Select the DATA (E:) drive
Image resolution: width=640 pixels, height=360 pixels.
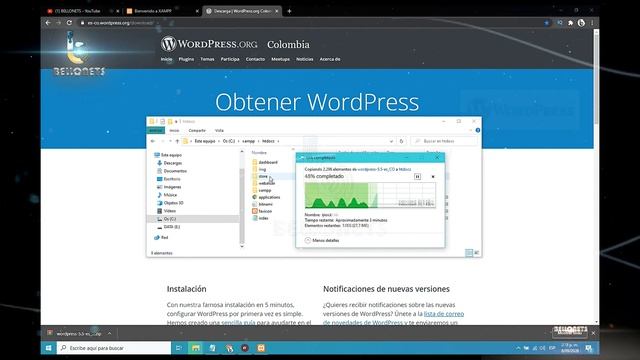click(168, 227)
